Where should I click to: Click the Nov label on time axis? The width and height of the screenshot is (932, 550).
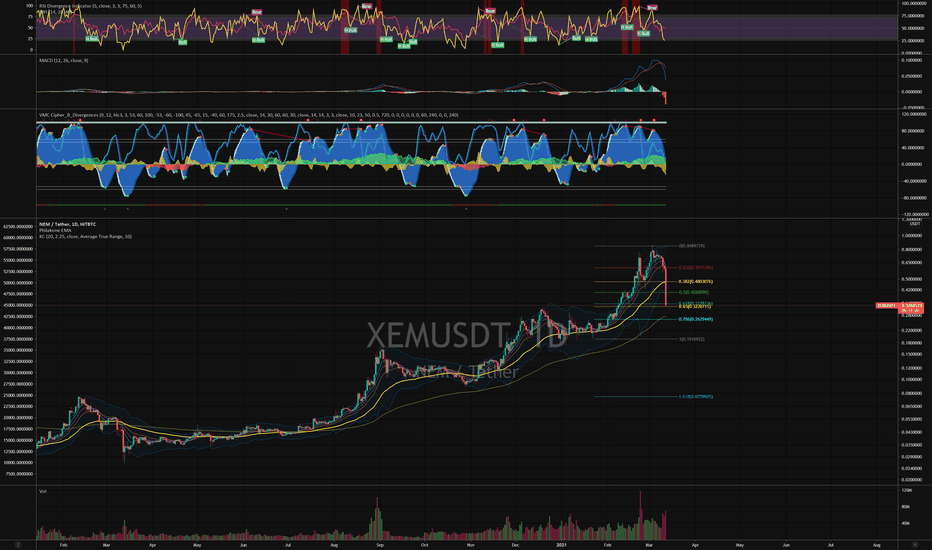(x=470, y=545)
